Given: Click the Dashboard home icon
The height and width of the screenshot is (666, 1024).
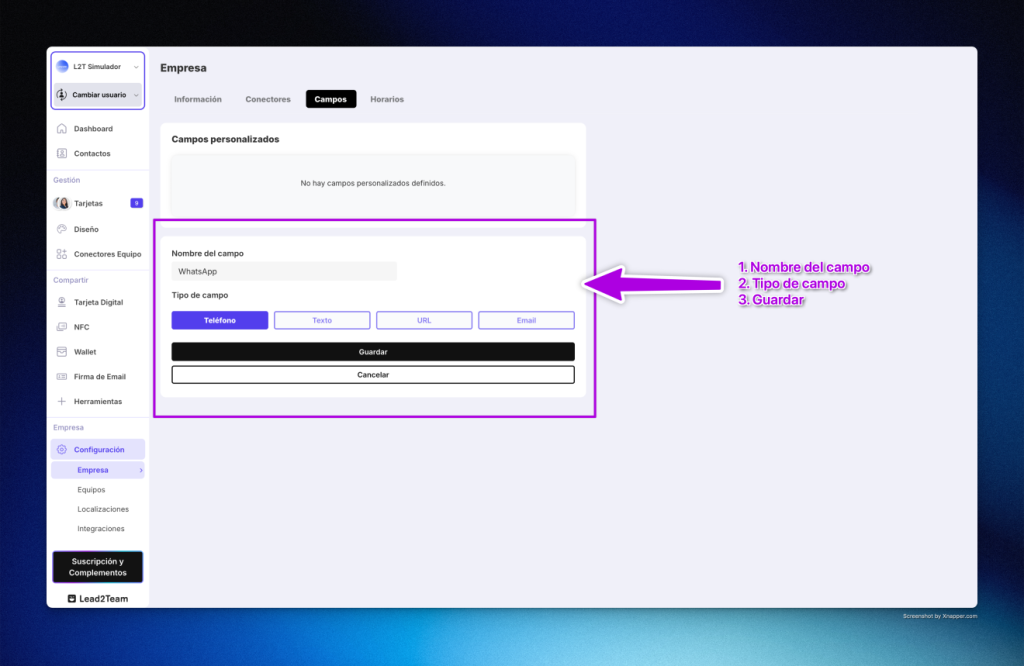Looking at the screenshot, I should [62, 129].
